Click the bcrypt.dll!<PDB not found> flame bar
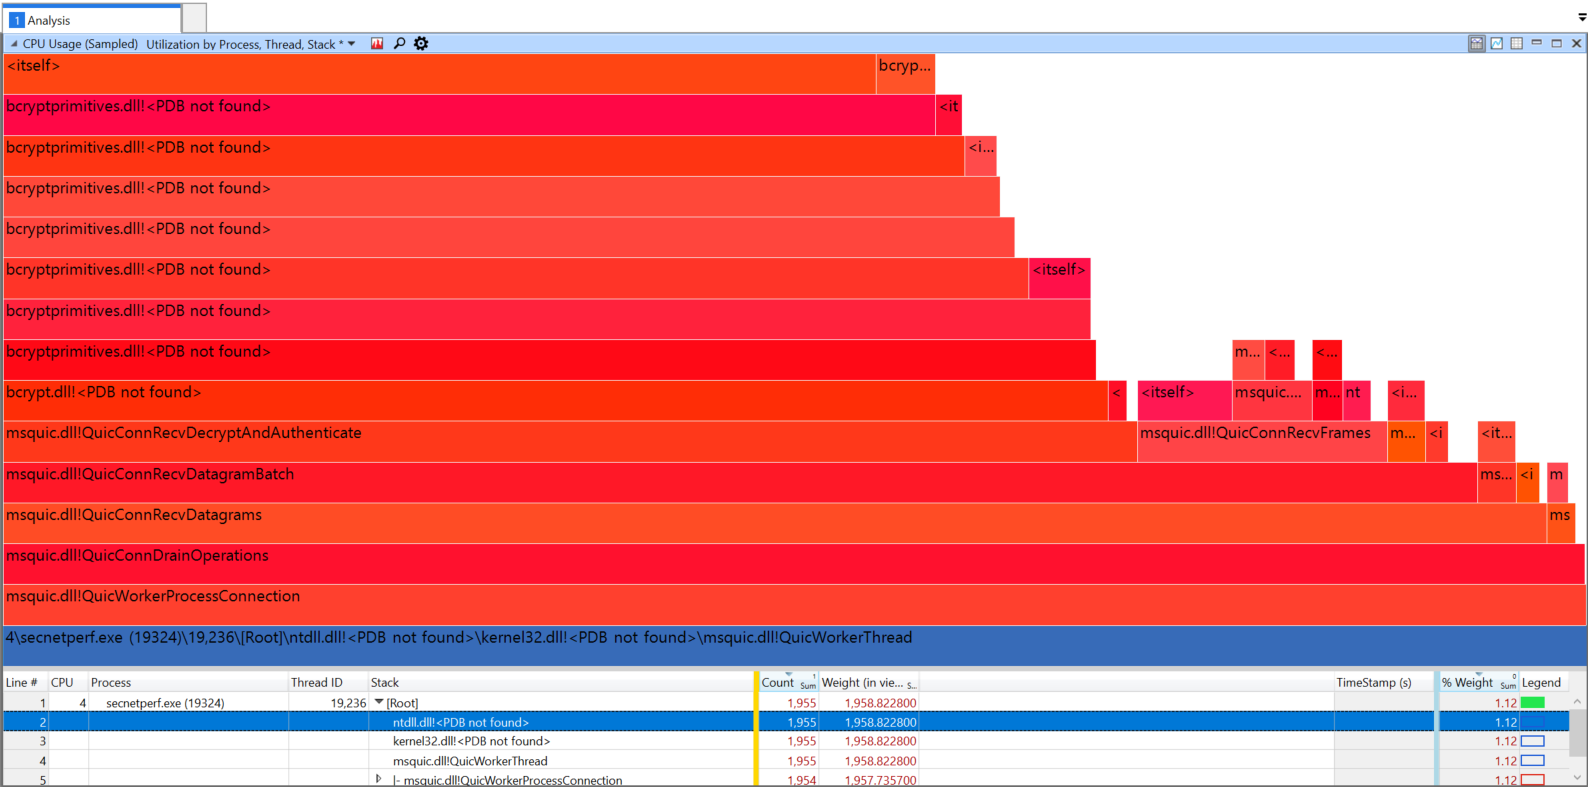This screenshot has height=787, width=1588. [555, 400]
